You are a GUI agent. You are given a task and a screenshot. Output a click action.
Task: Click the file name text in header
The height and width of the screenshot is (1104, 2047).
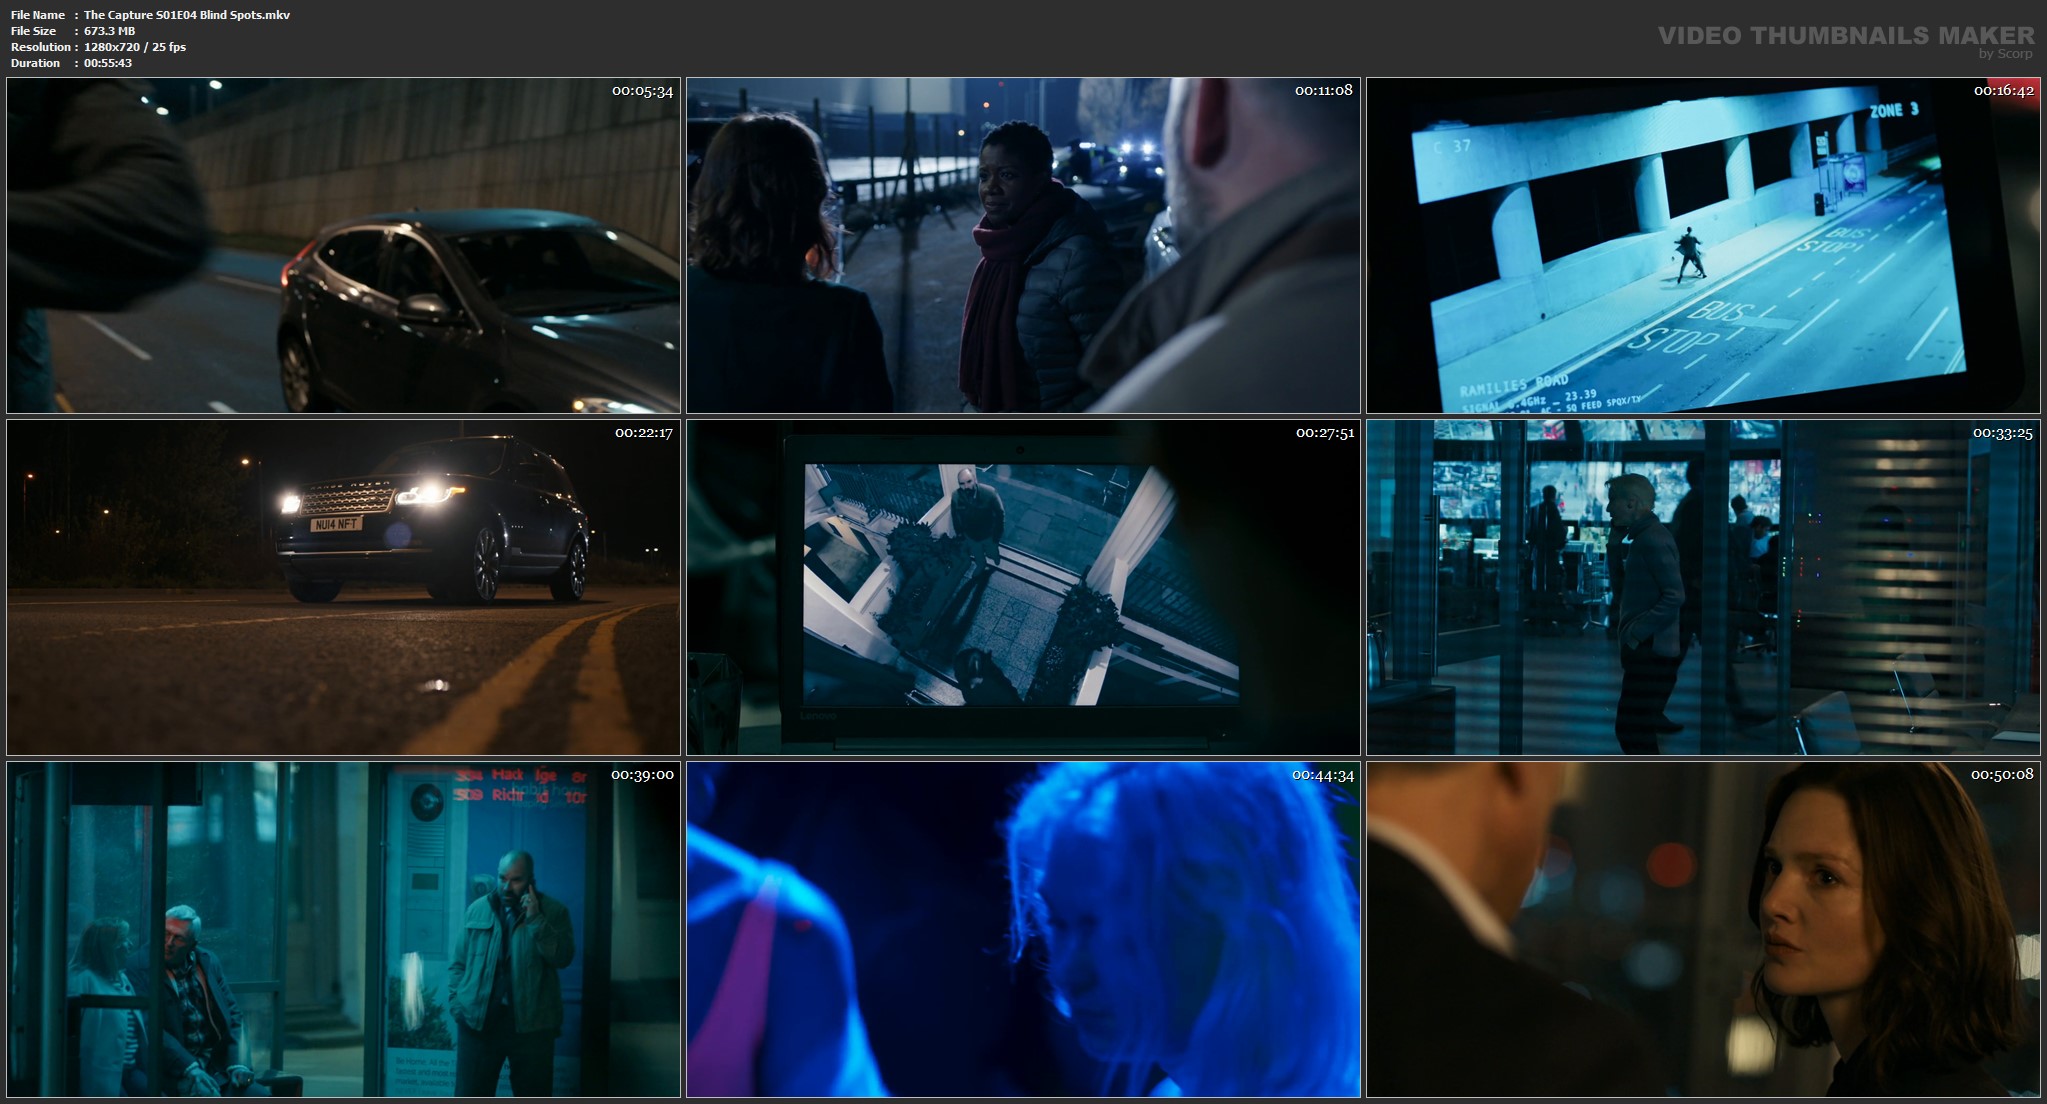coord(187,15)
